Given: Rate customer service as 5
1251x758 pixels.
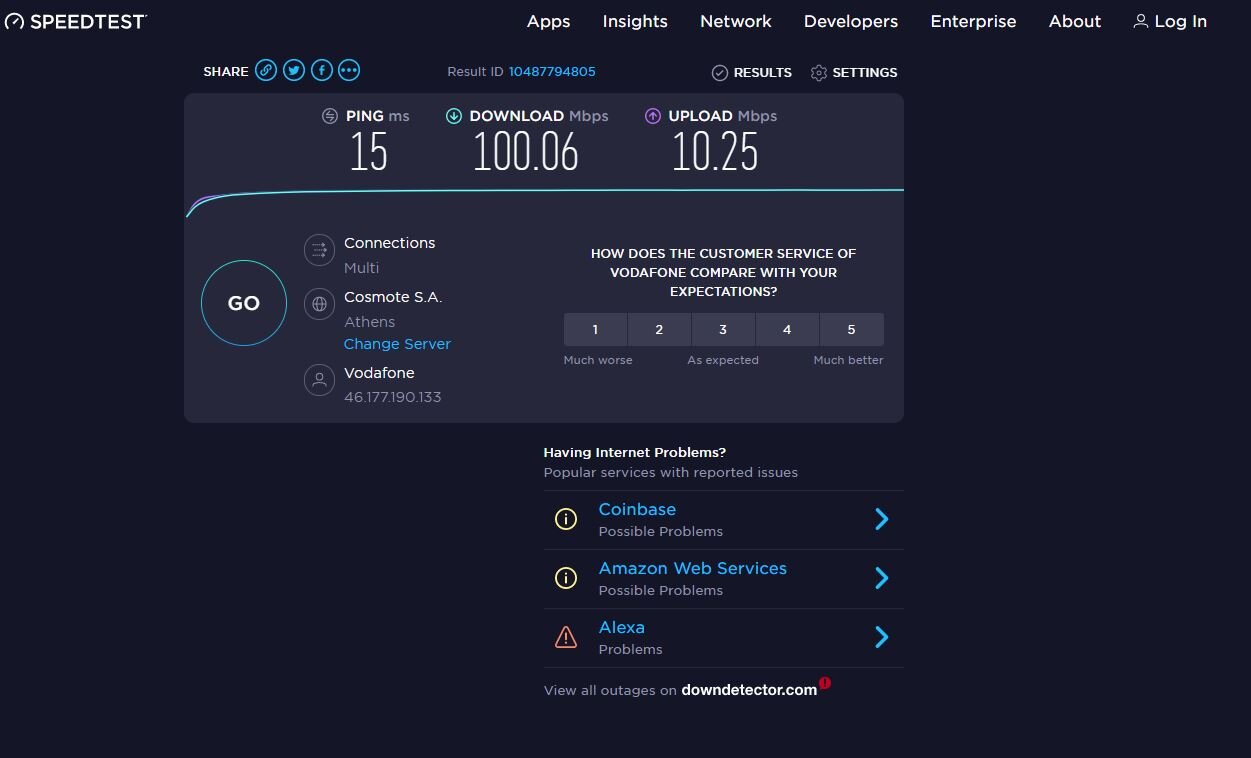Looking at the screenshot, I should click(852, 329).
